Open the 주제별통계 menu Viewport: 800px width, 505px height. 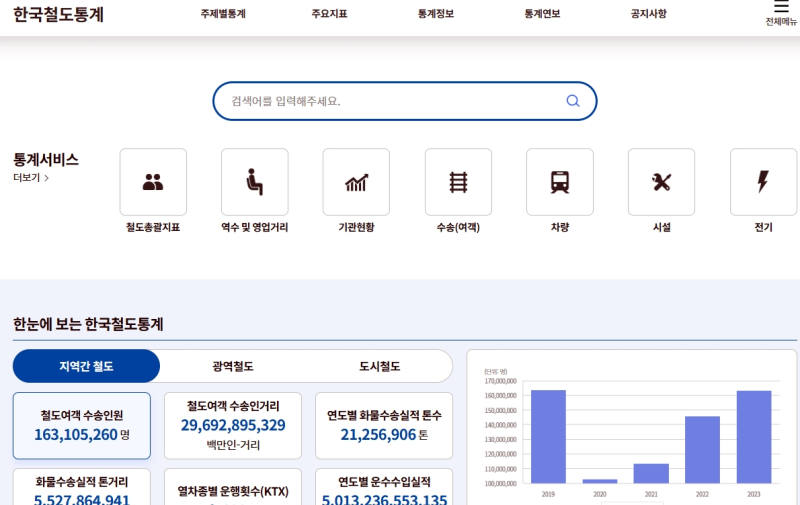coord(223,14)
